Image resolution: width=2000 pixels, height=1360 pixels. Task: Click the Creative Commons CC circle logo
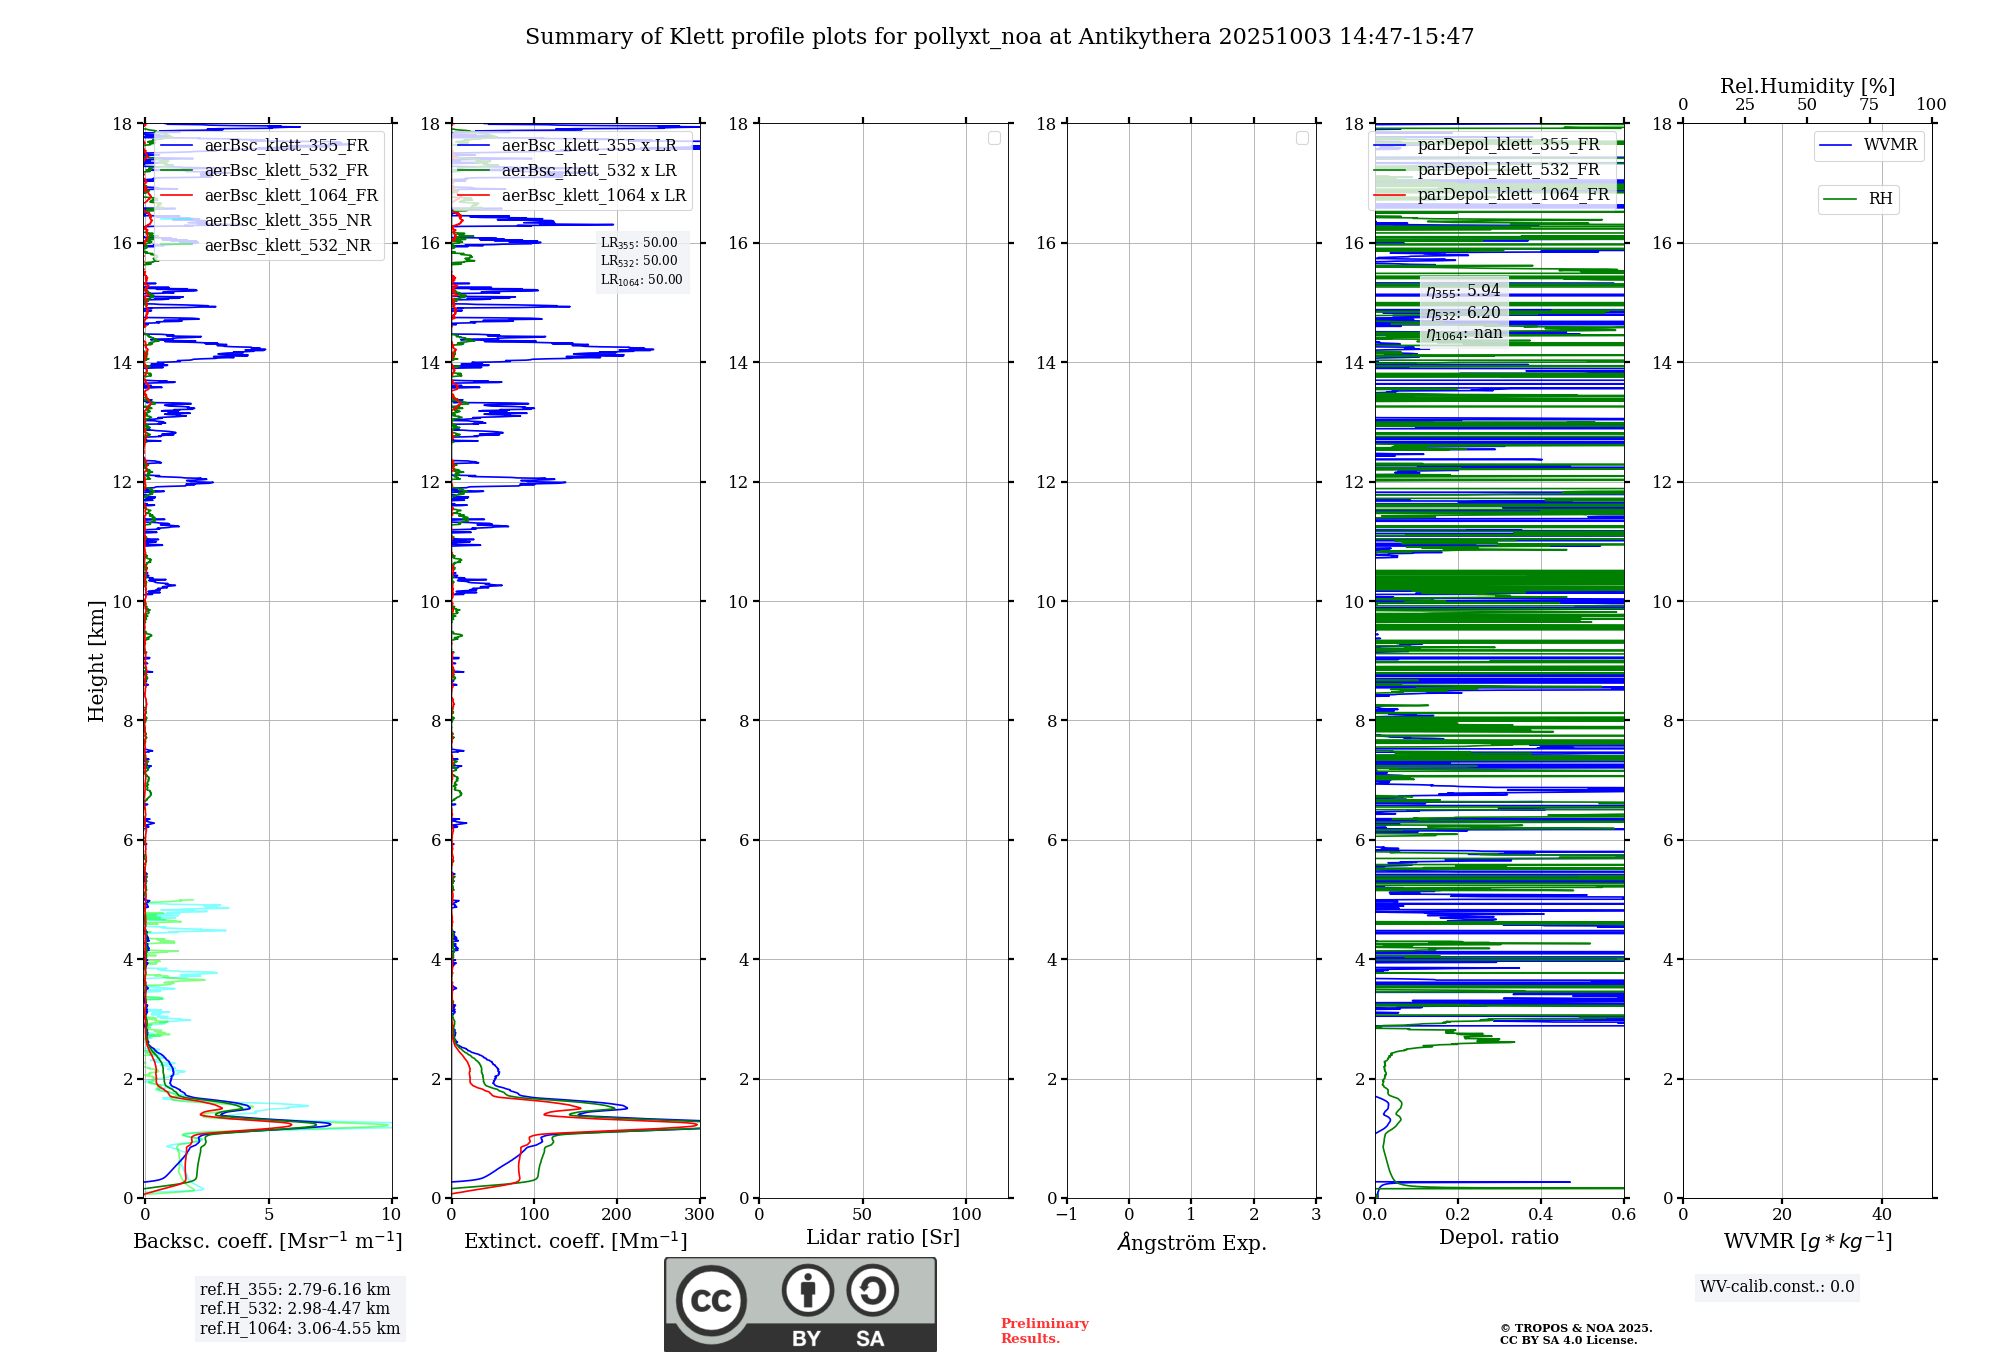click(711, 1300)
